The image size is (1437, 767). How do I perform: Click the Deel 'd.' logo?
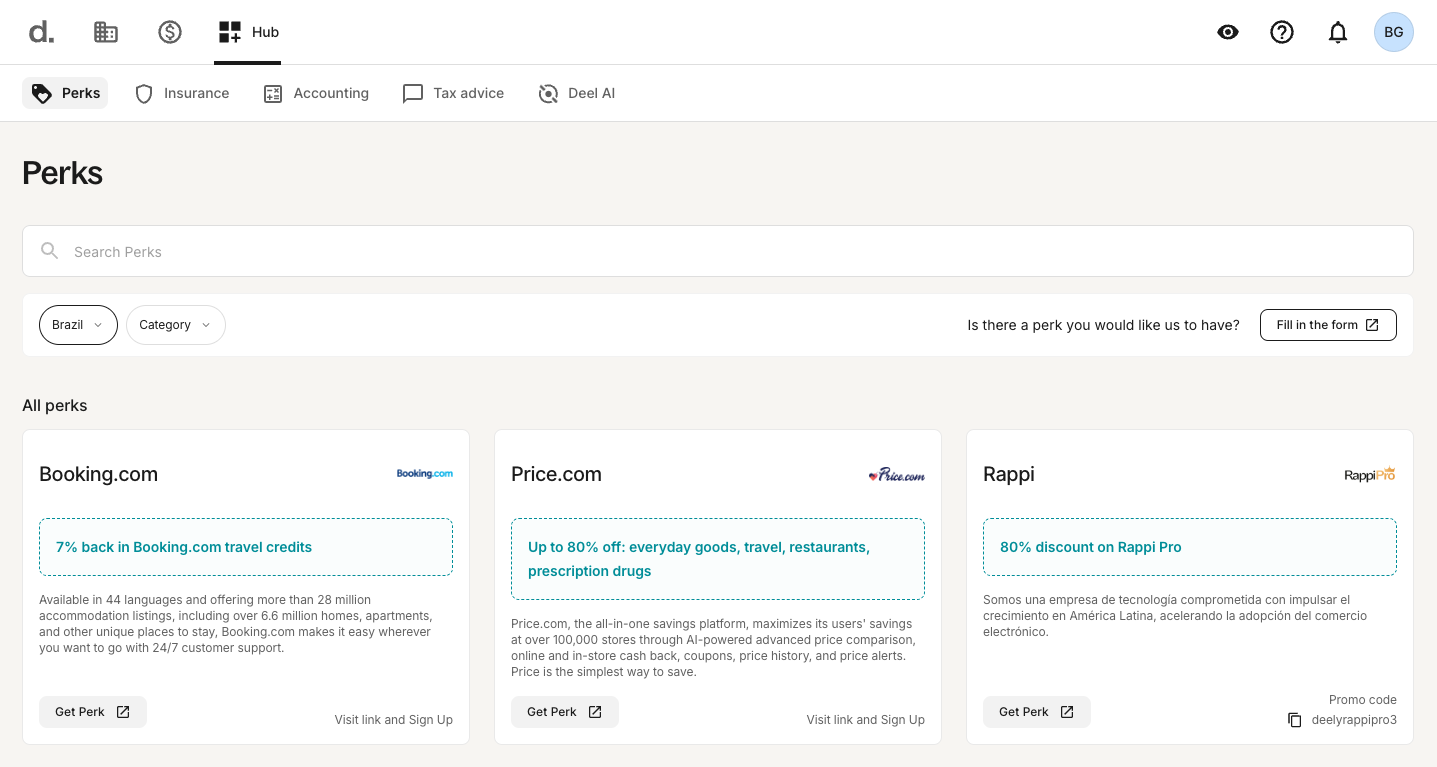41,32
